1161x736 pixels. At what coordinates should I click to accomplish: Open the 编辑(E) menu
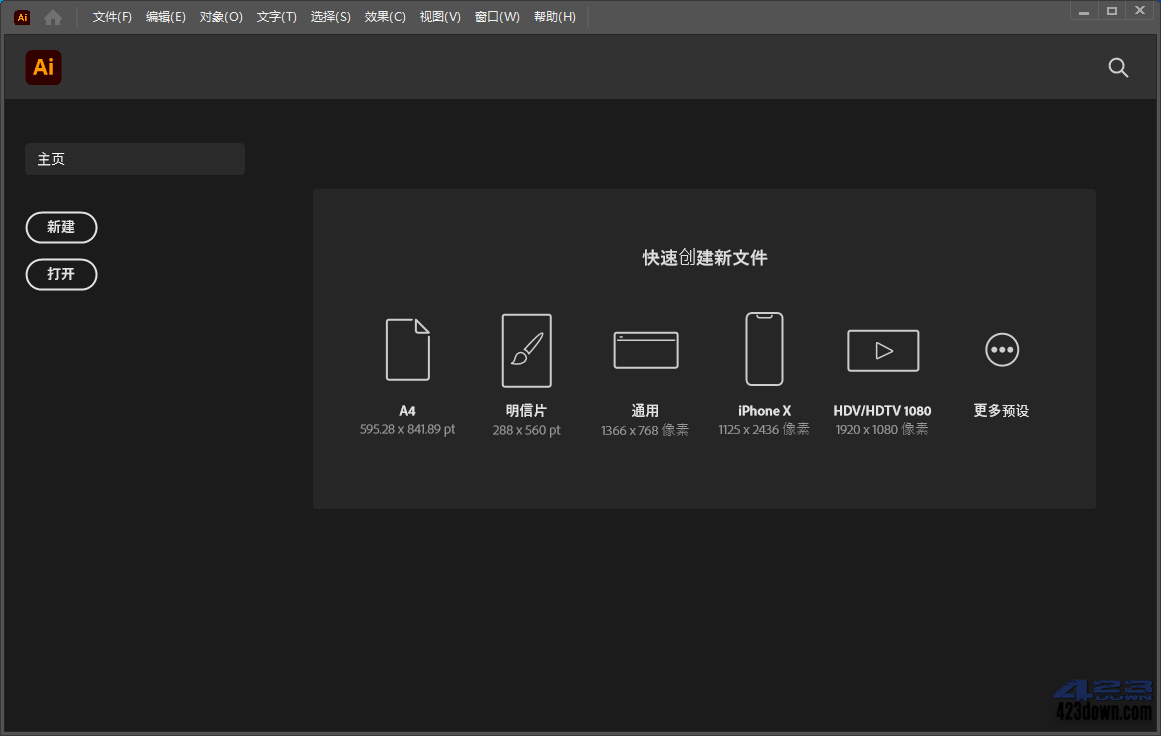click(x=165, y=16)
